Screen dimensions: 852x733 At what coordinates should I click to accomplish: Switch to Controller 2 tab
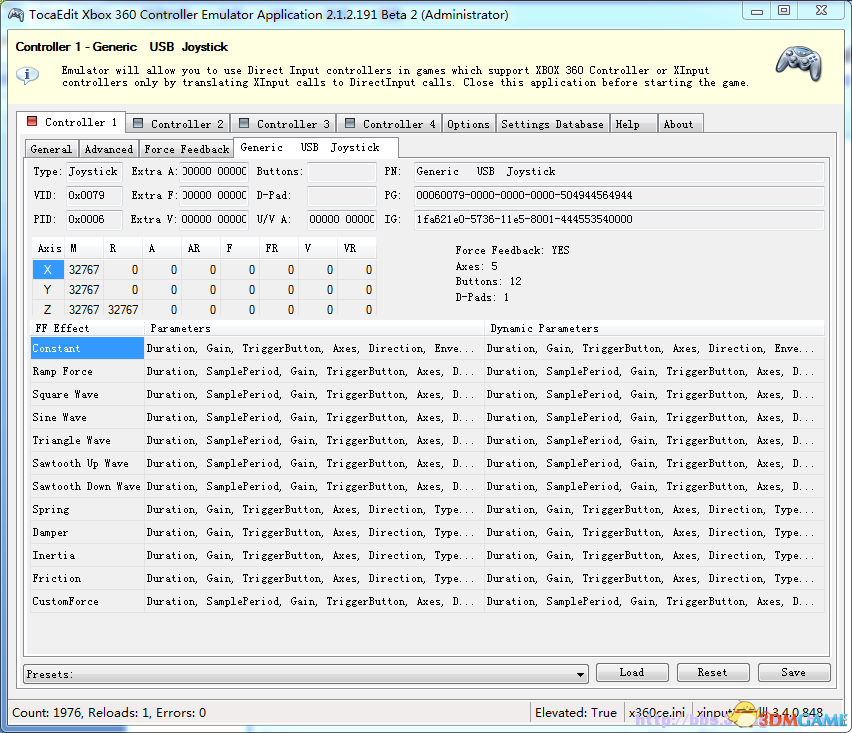(178, 123)
